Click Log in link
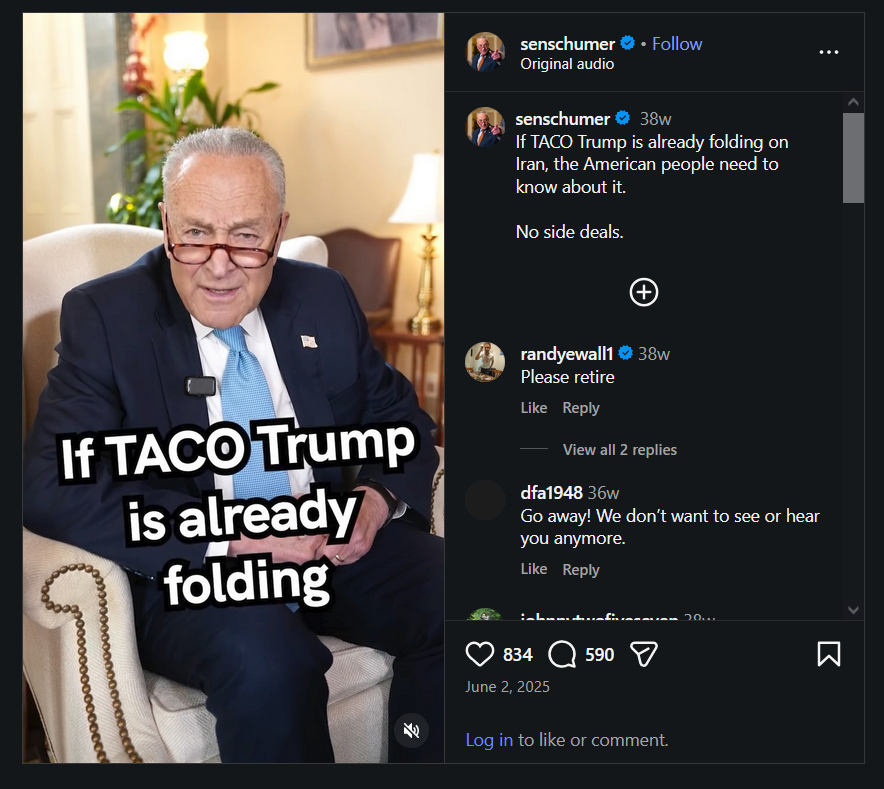This screenshot has width=884, height=789. (x=489, y=740)
